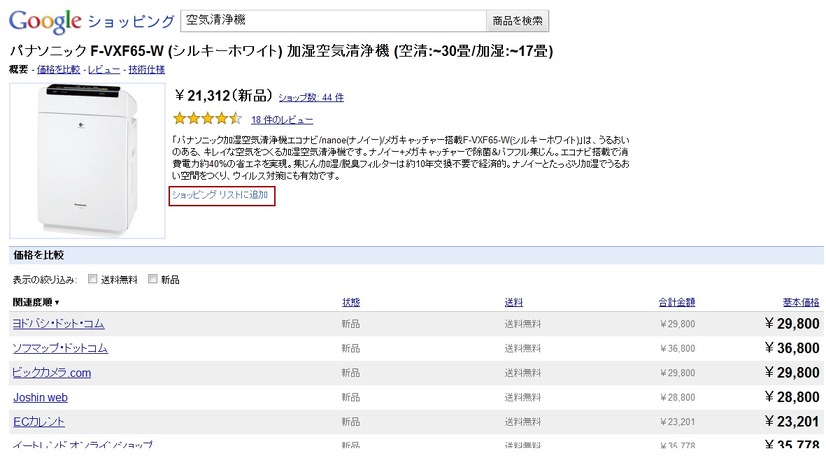Select the 概要 tab label
Screen dimensions: 826x458
[18, 69]
